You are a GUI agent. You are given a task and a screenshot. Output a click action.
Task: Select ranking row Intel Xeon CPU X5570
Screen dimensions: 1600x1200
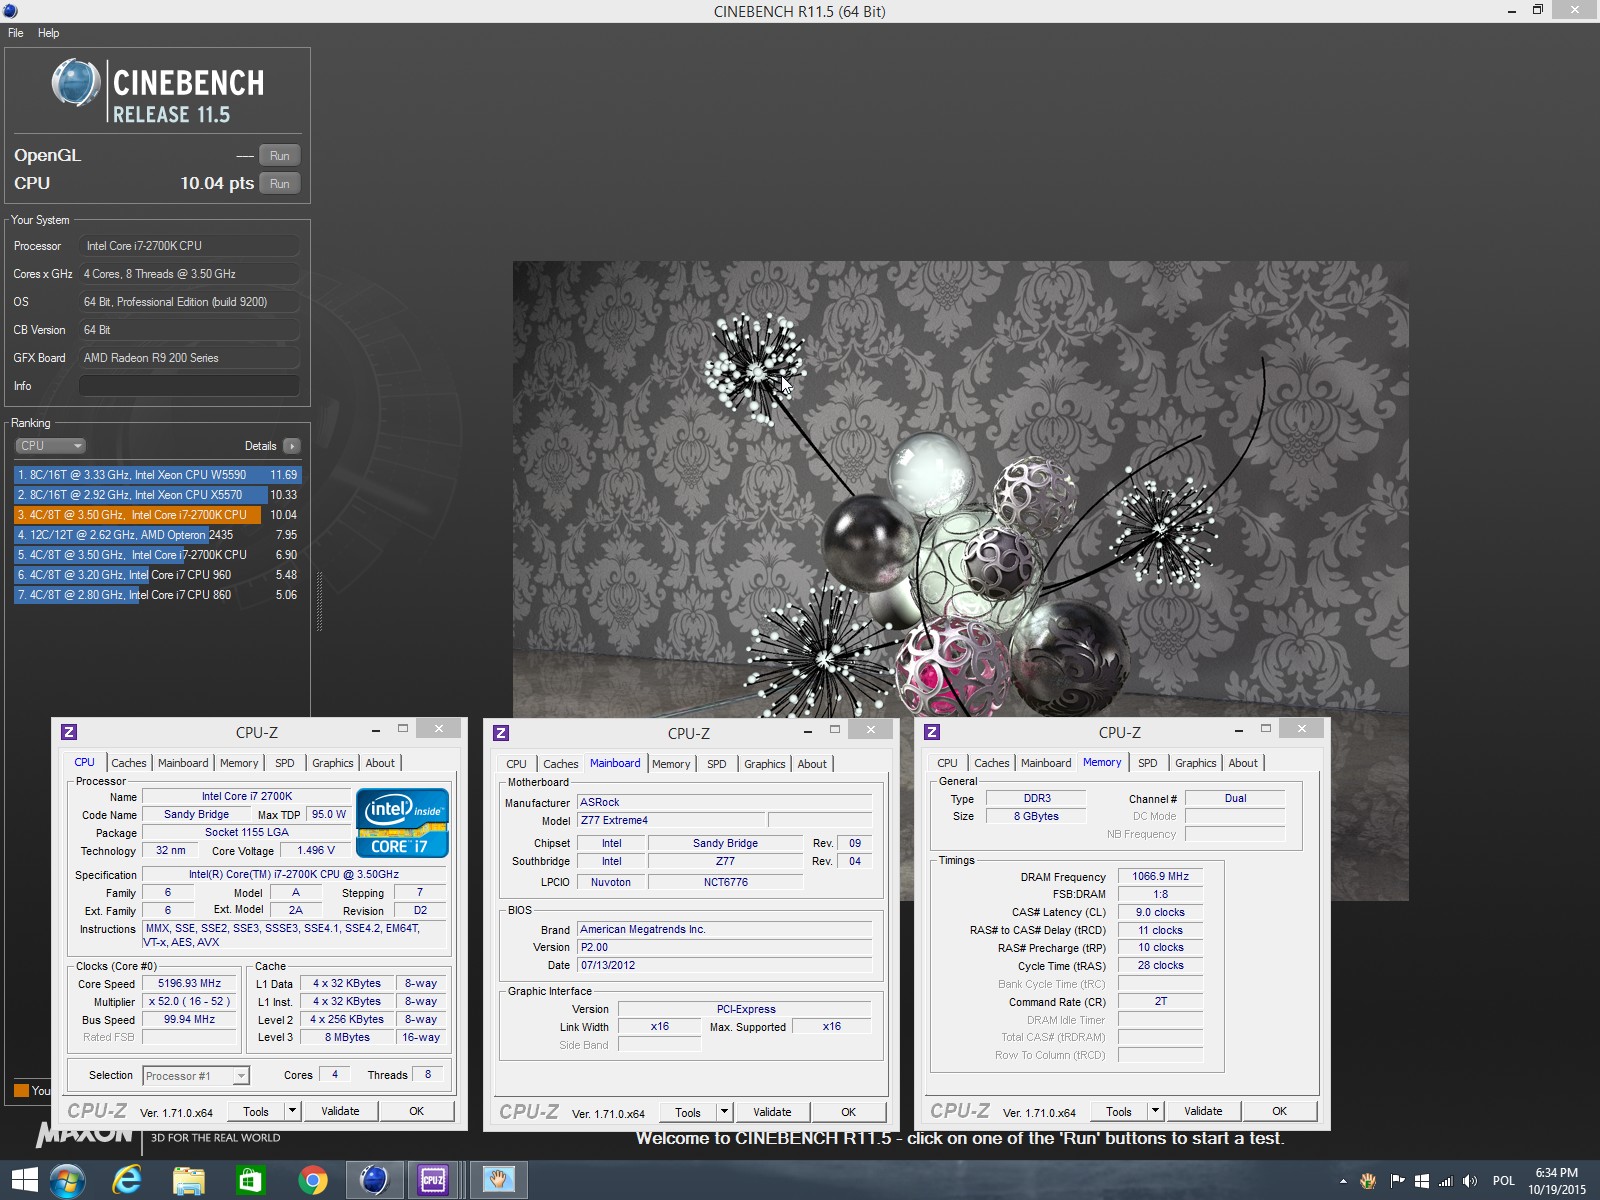[157, 495]
